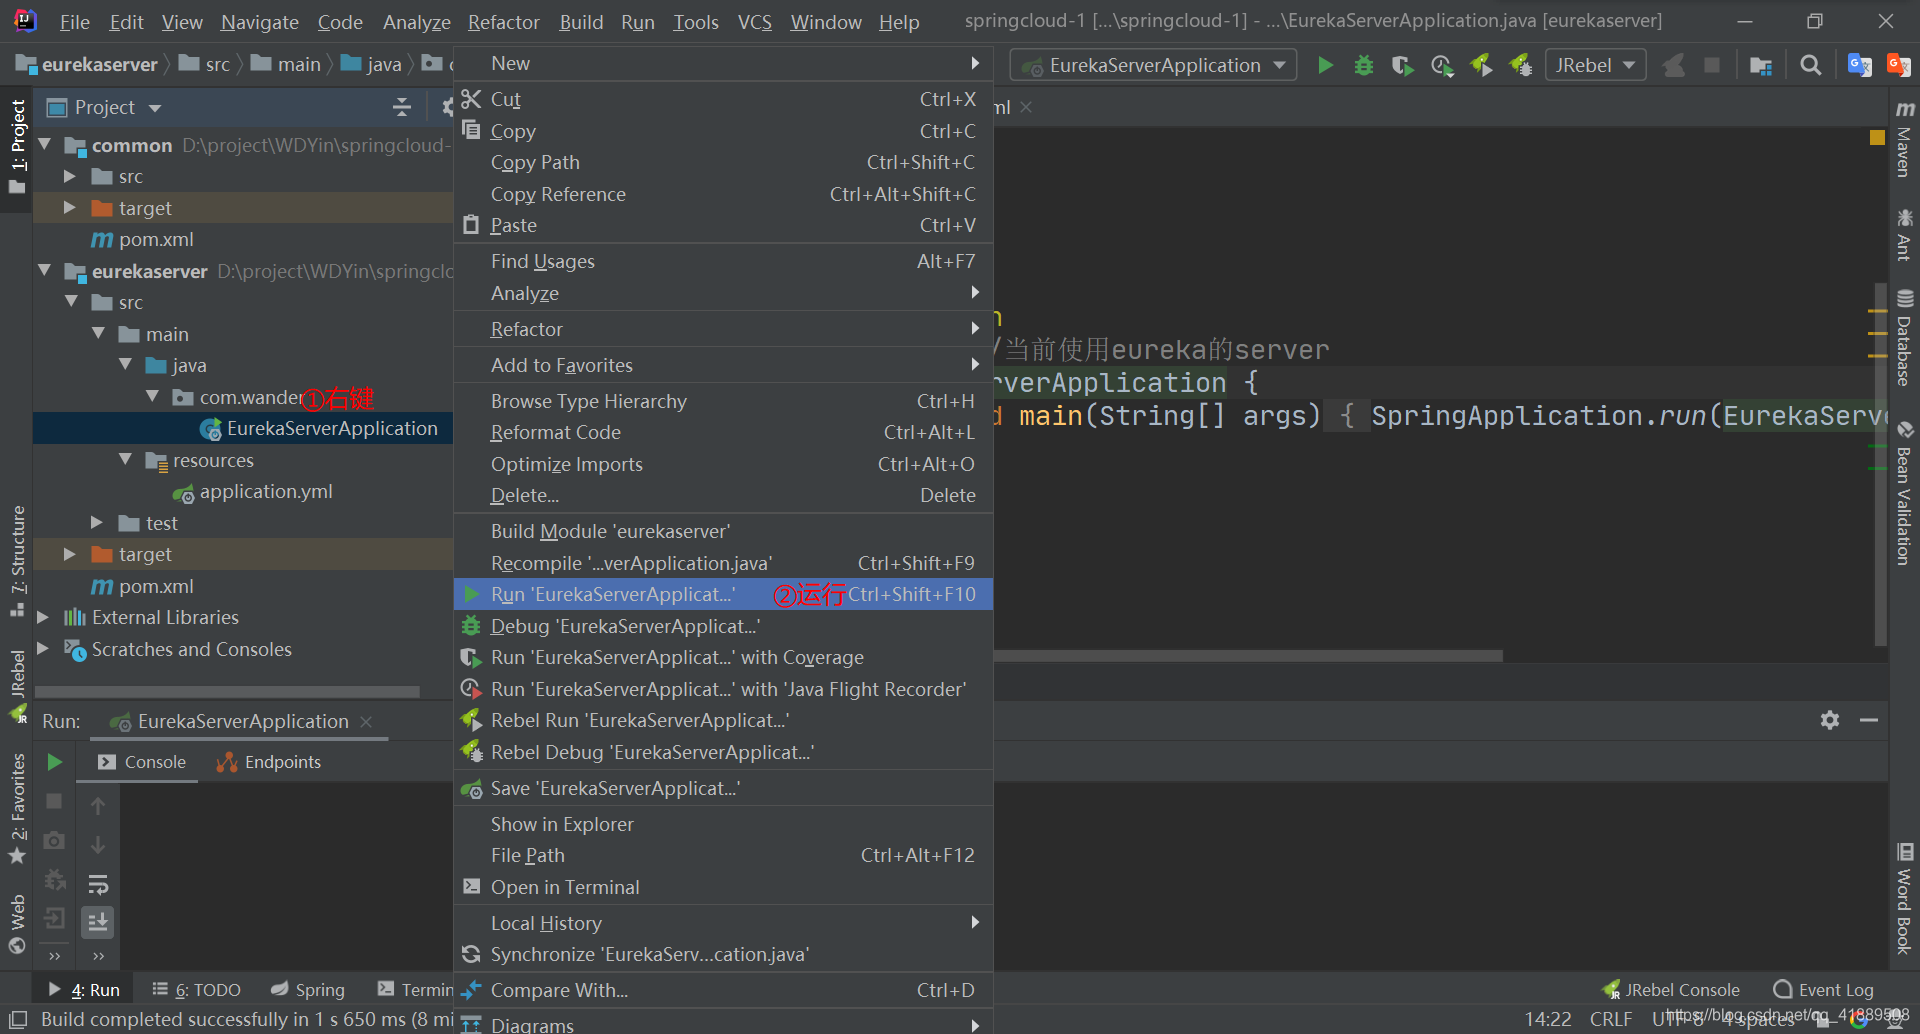Switch to the Console tab
Viewport: 1920px width, 1034px height.
click(x=142, y=762)
